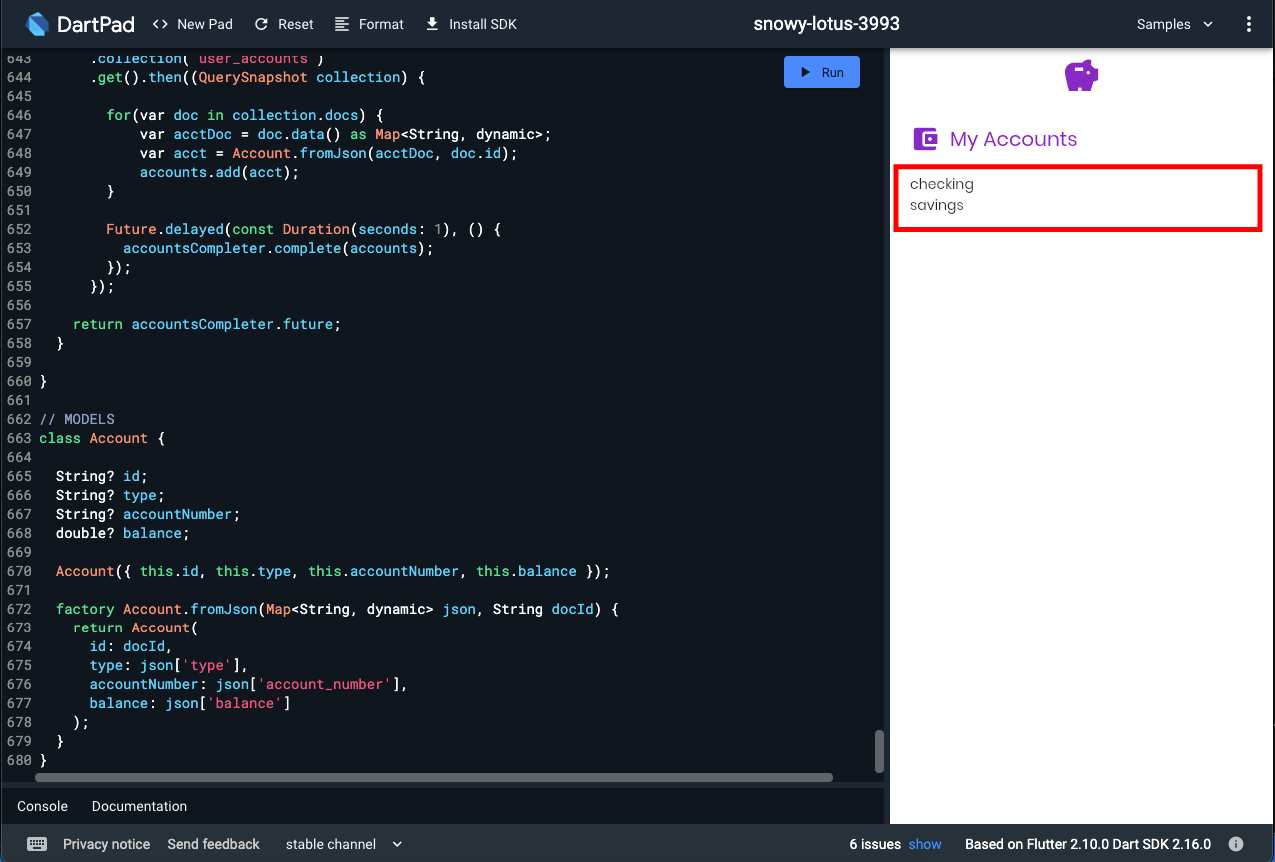Open the Samples dropdown
The height and width of the screenshot is (862, 1275).
1175,24
